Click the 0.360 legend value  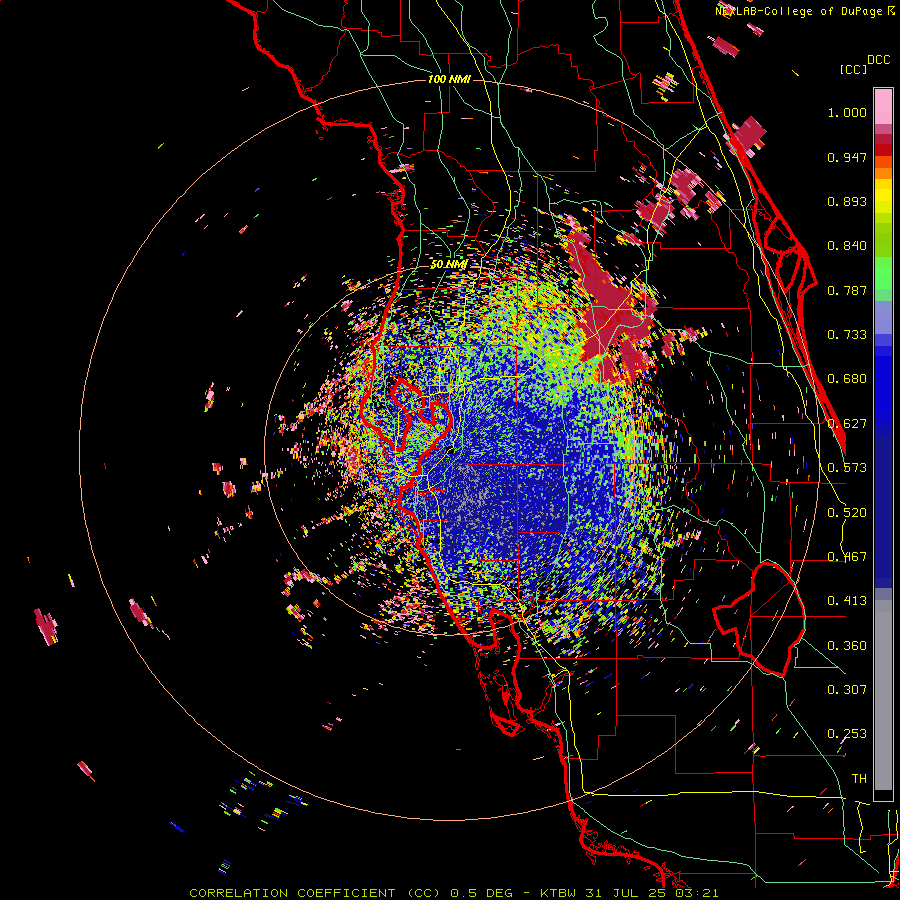847,646
